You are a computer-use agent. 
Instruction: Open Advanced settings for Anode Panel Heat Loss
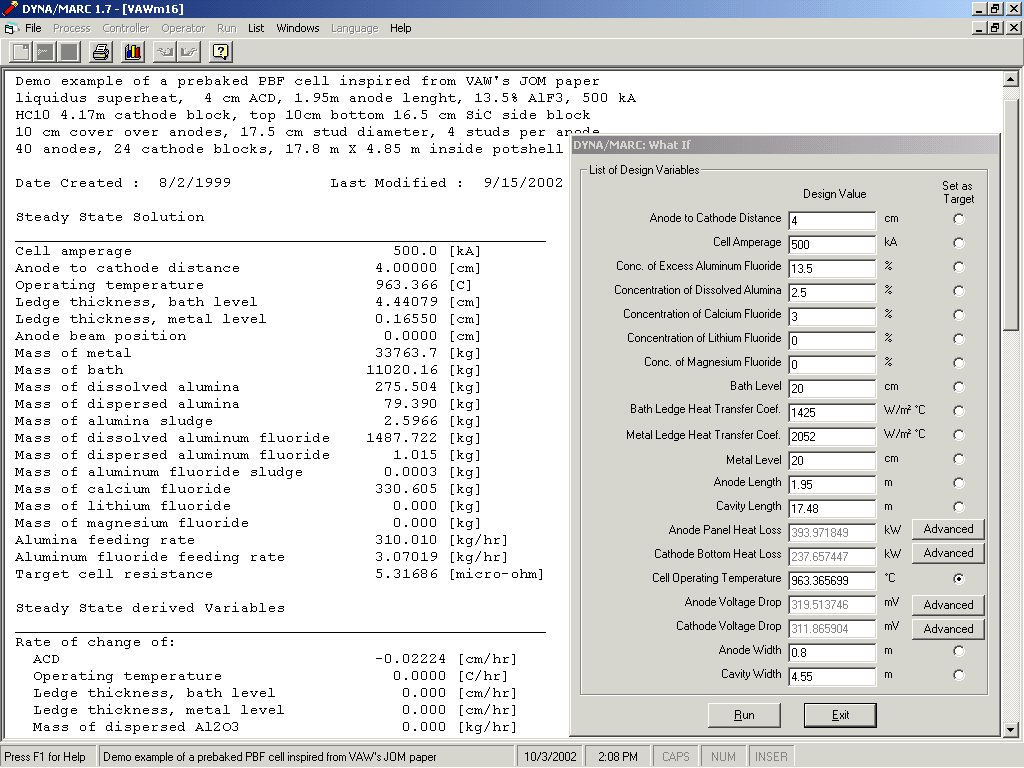(948, 529)
